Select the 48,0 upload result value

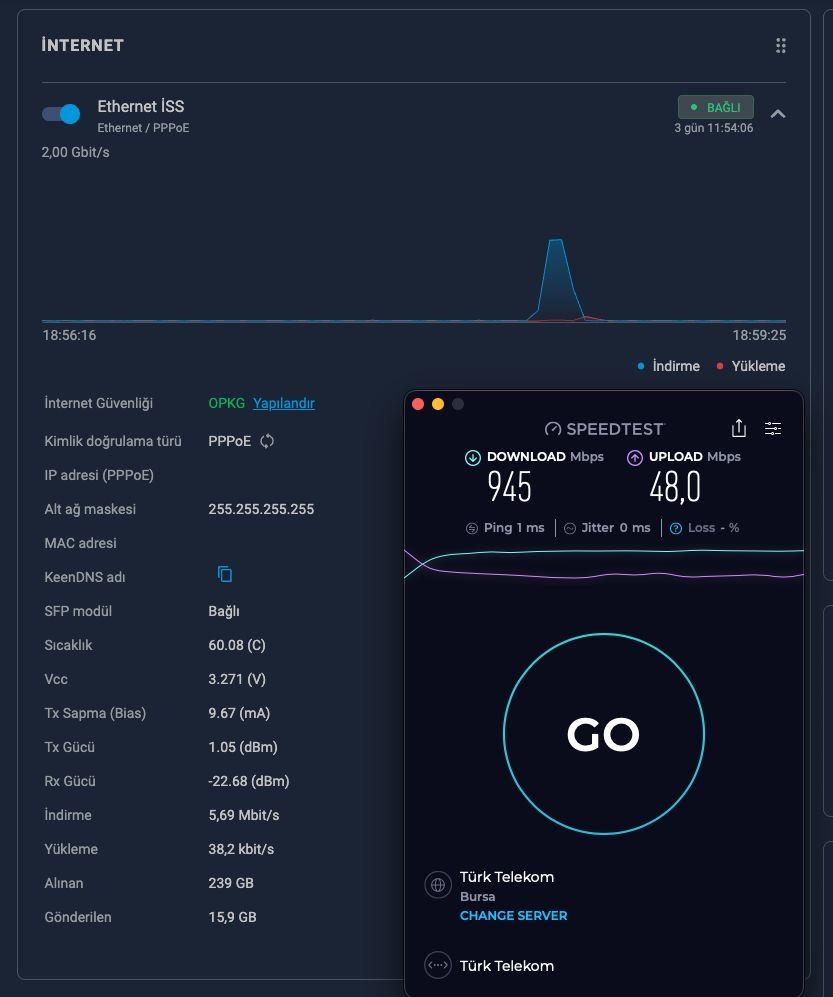675,487
